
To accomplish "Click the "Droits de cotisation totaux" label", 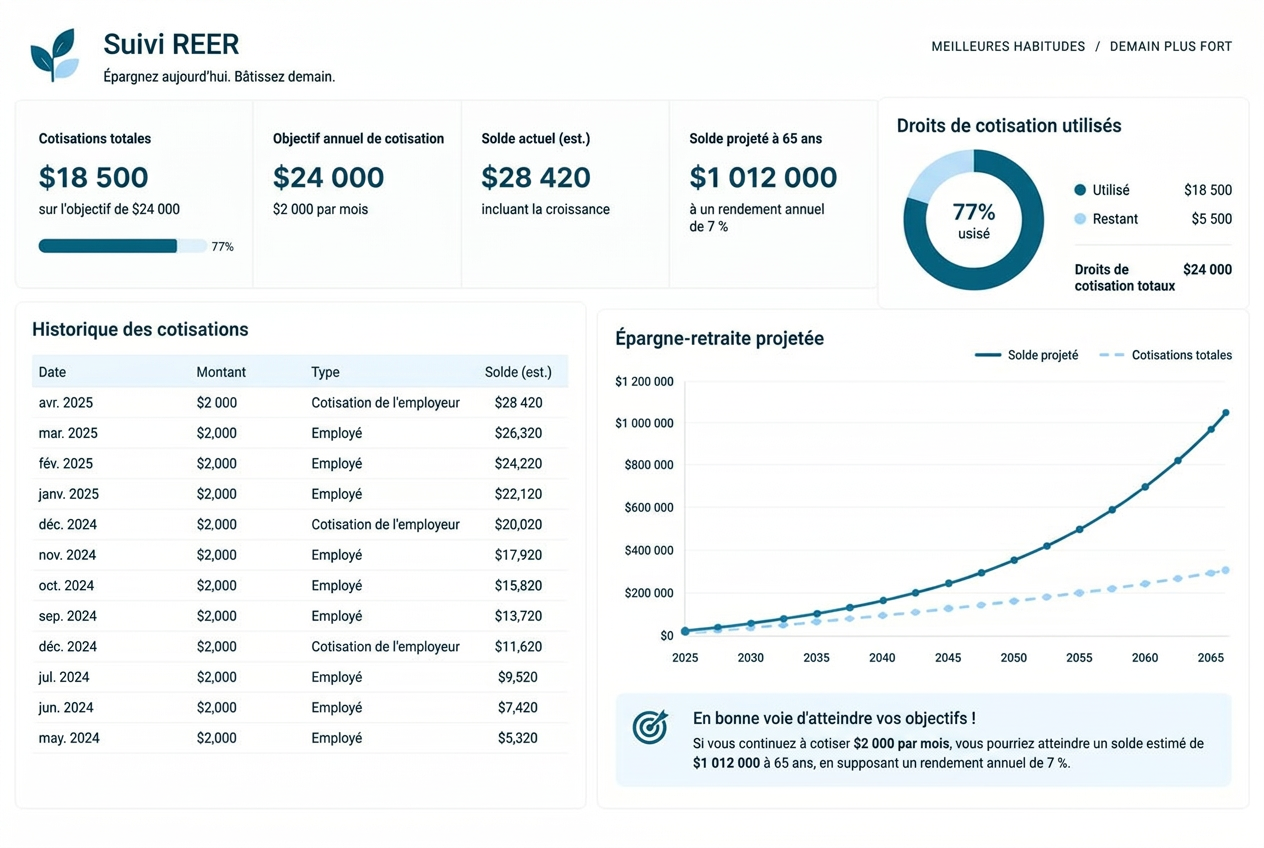I will (1125, 277).
